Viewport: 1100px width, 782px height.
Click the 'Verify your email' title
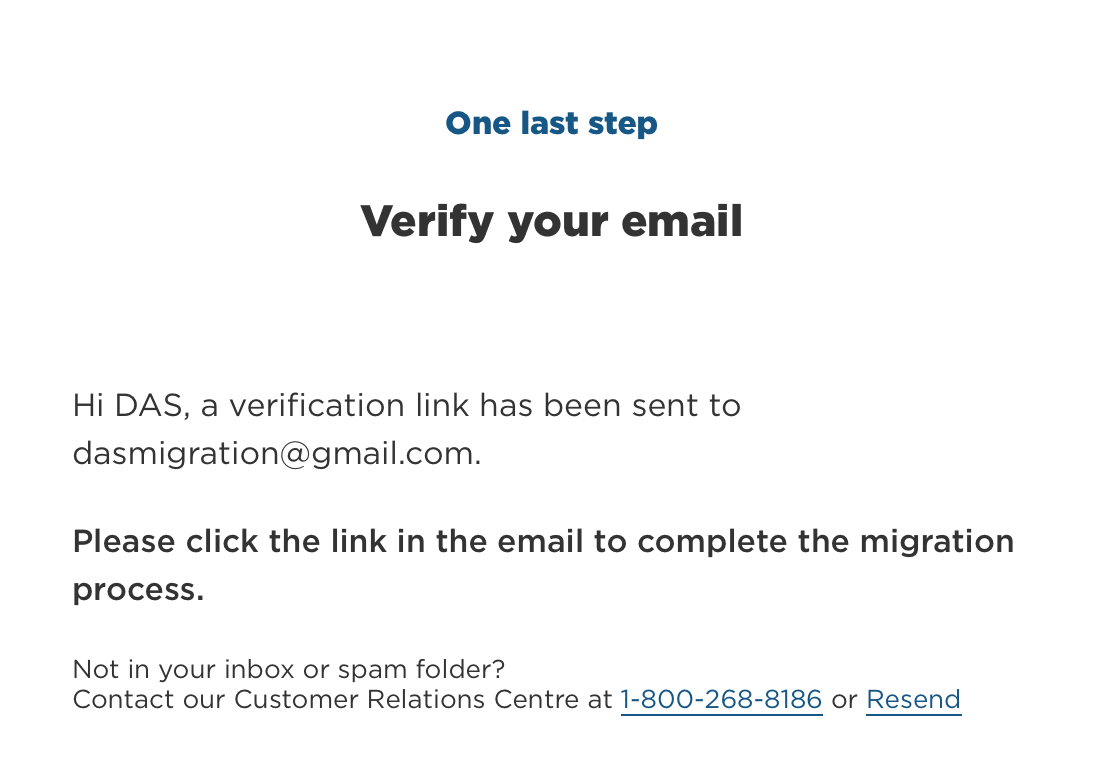click(x=551, y=220)
